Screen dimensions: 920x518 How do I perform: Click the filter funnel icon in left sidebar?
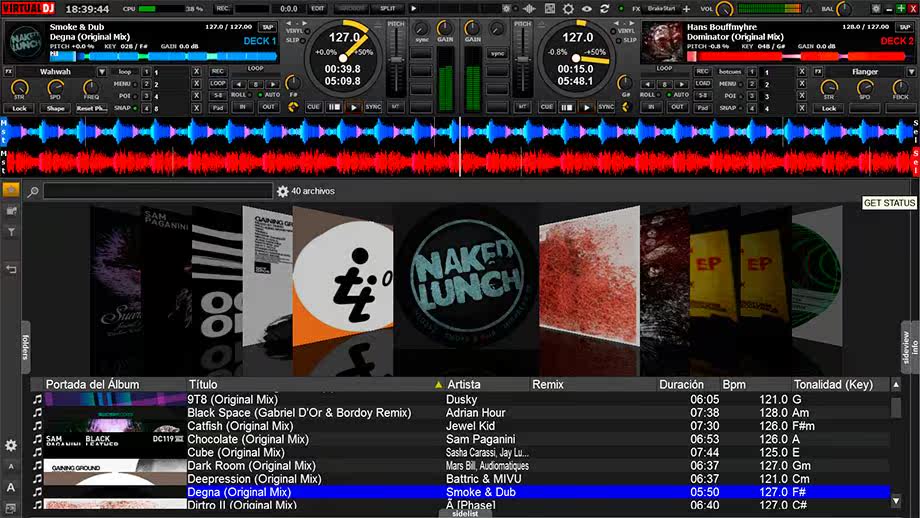coord(11,232)
